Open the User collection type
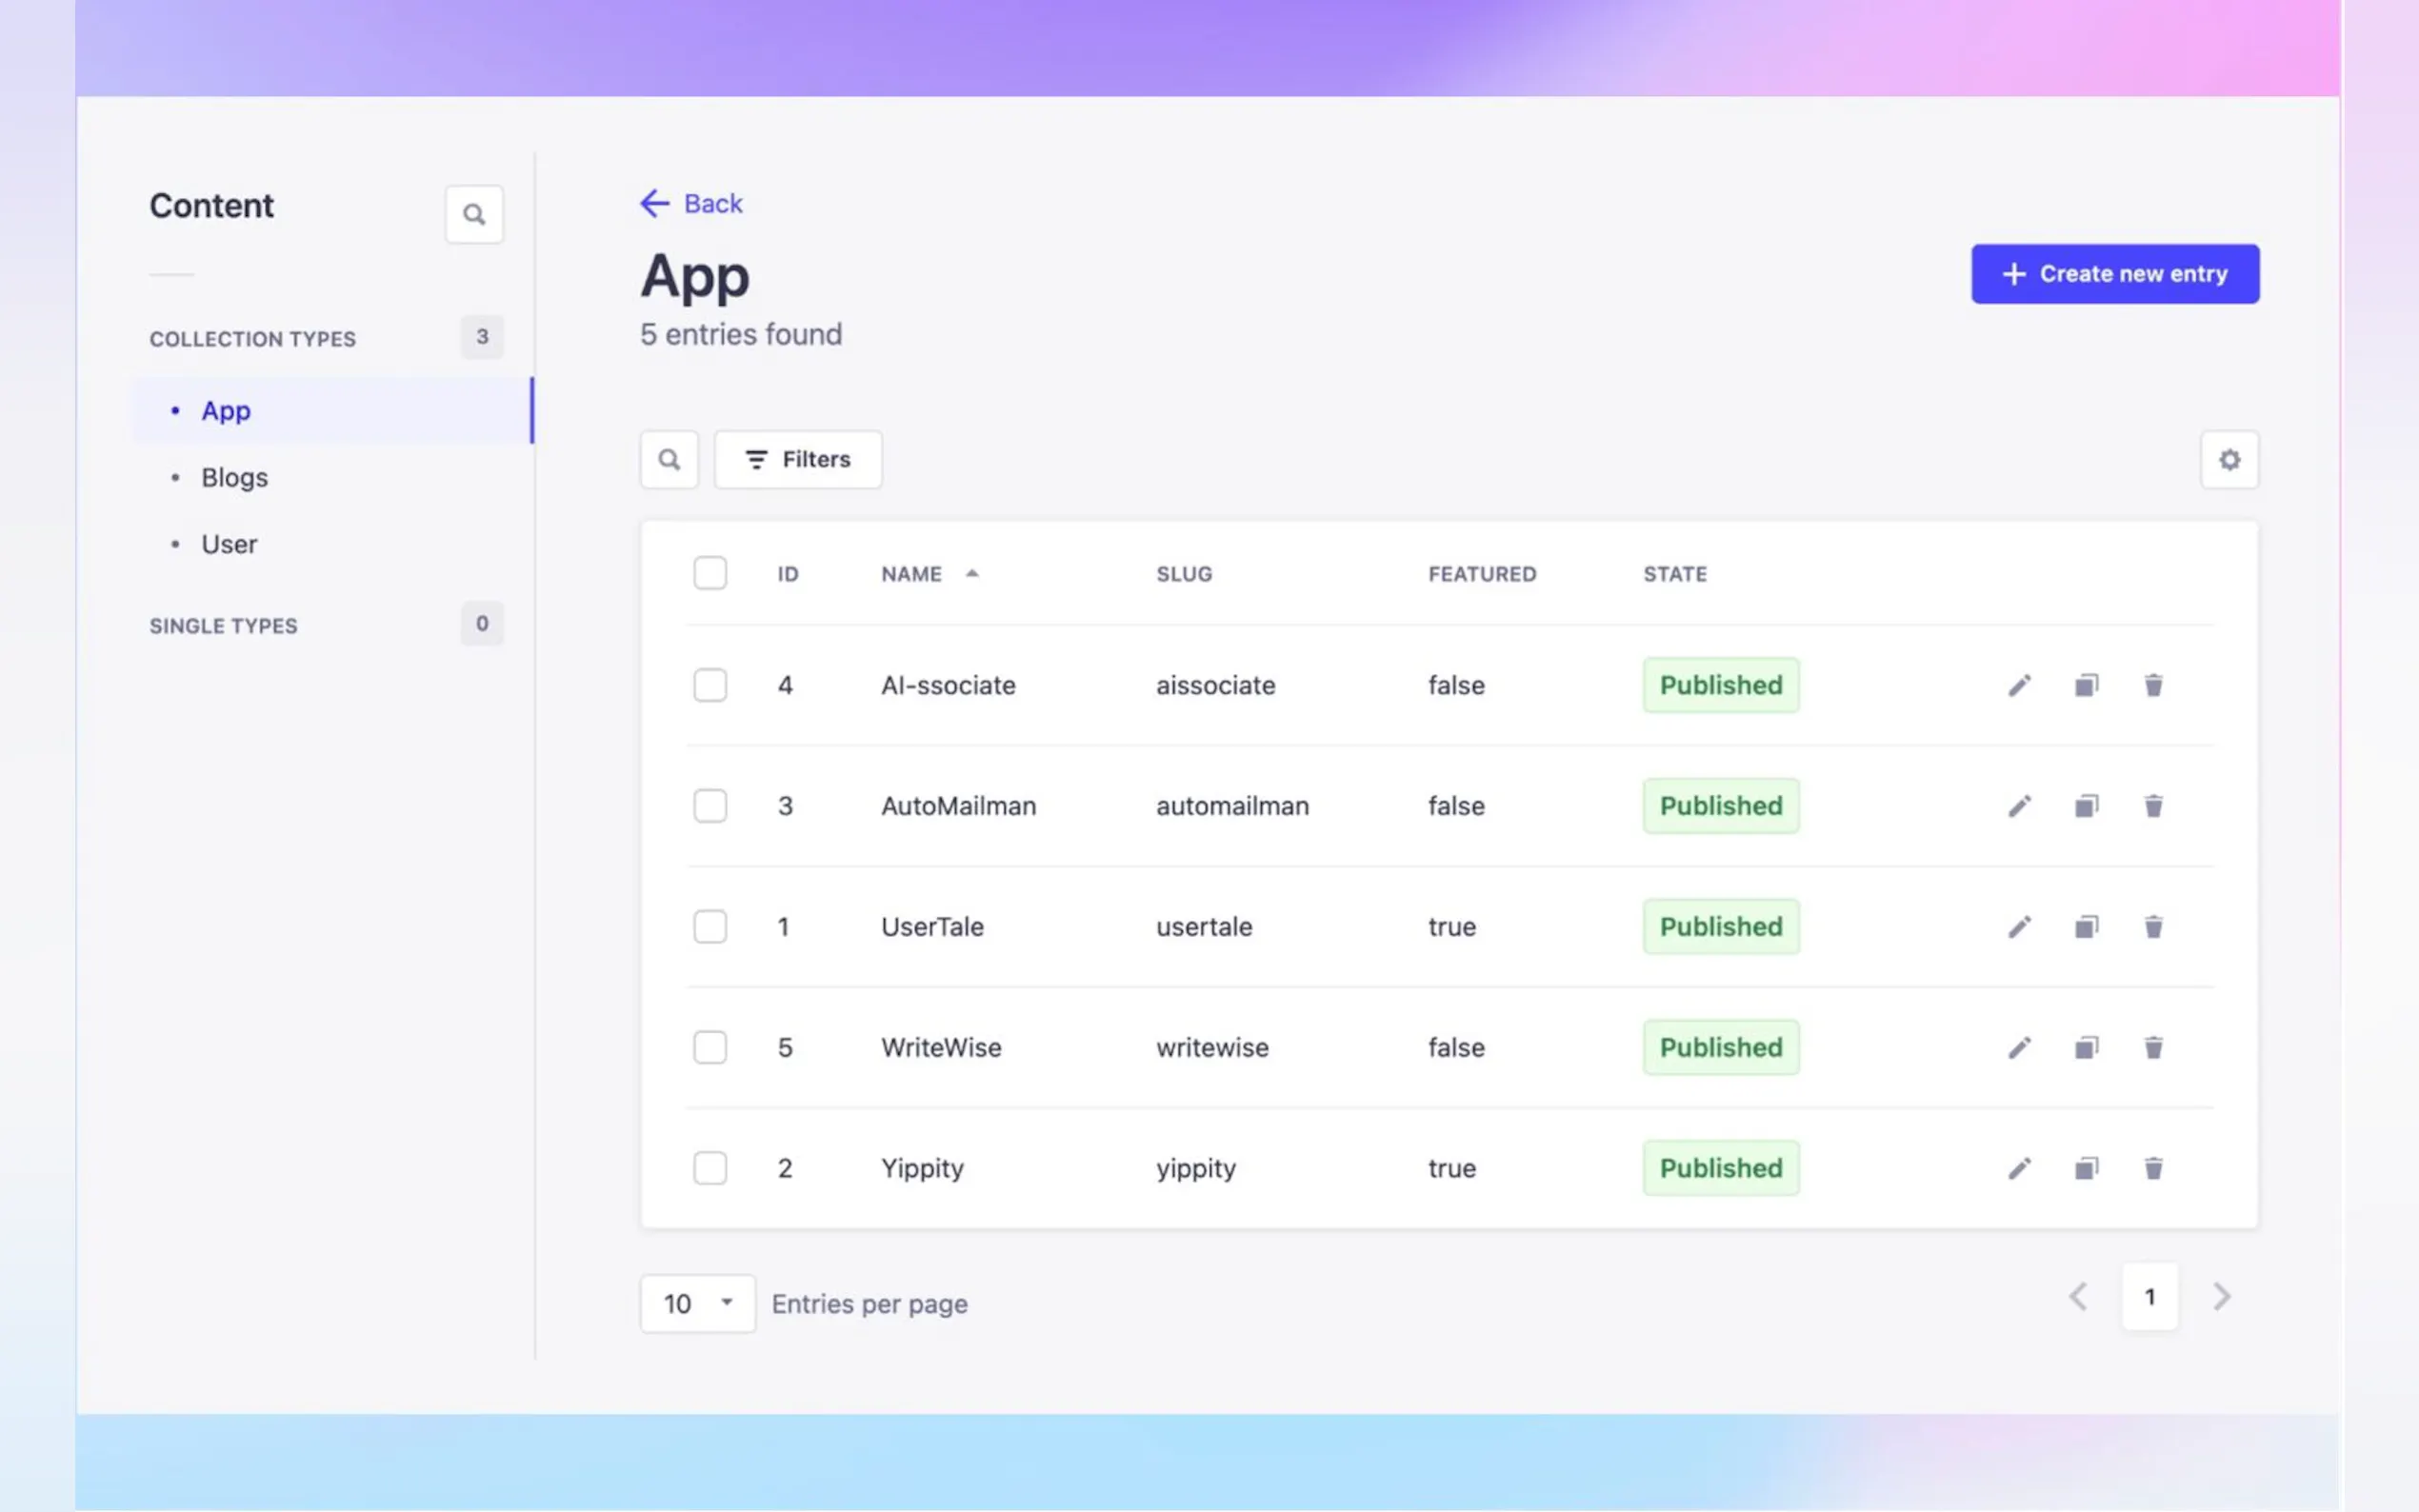Screen dimensions: 2419x1512 pos(229,544)
